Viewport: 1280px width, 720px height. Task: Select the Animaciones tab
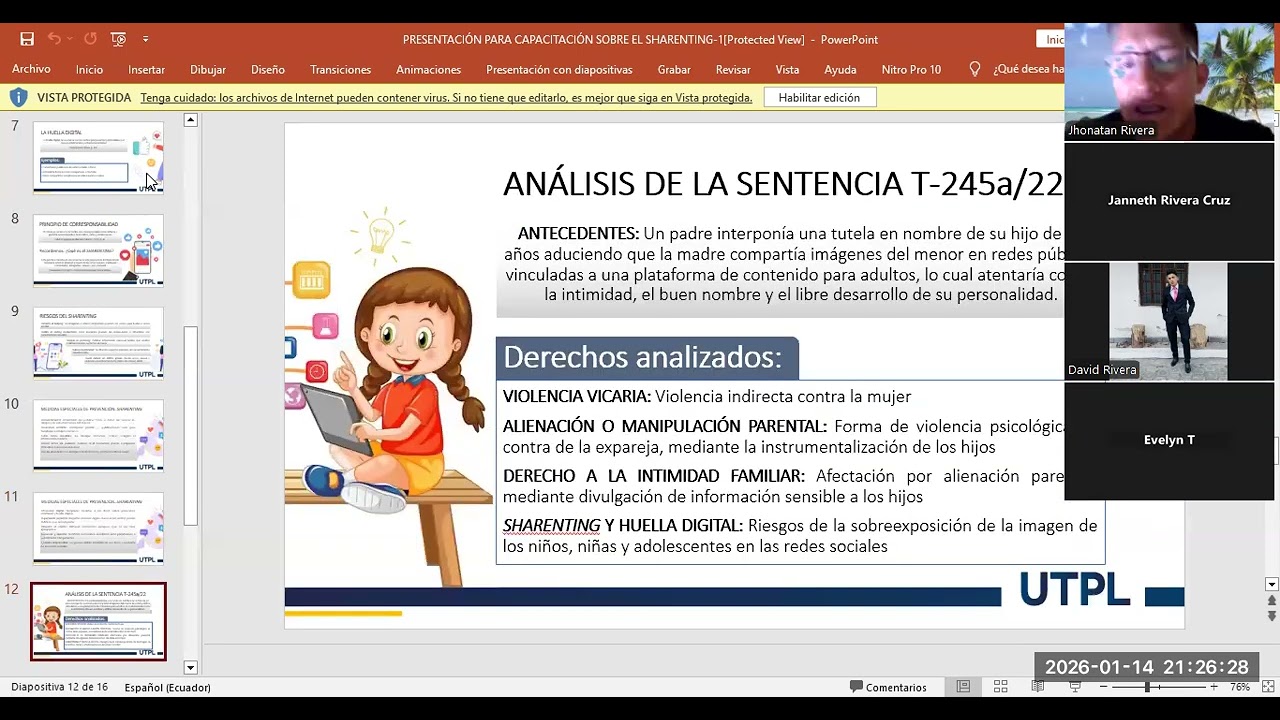click(x=428, y=69)
